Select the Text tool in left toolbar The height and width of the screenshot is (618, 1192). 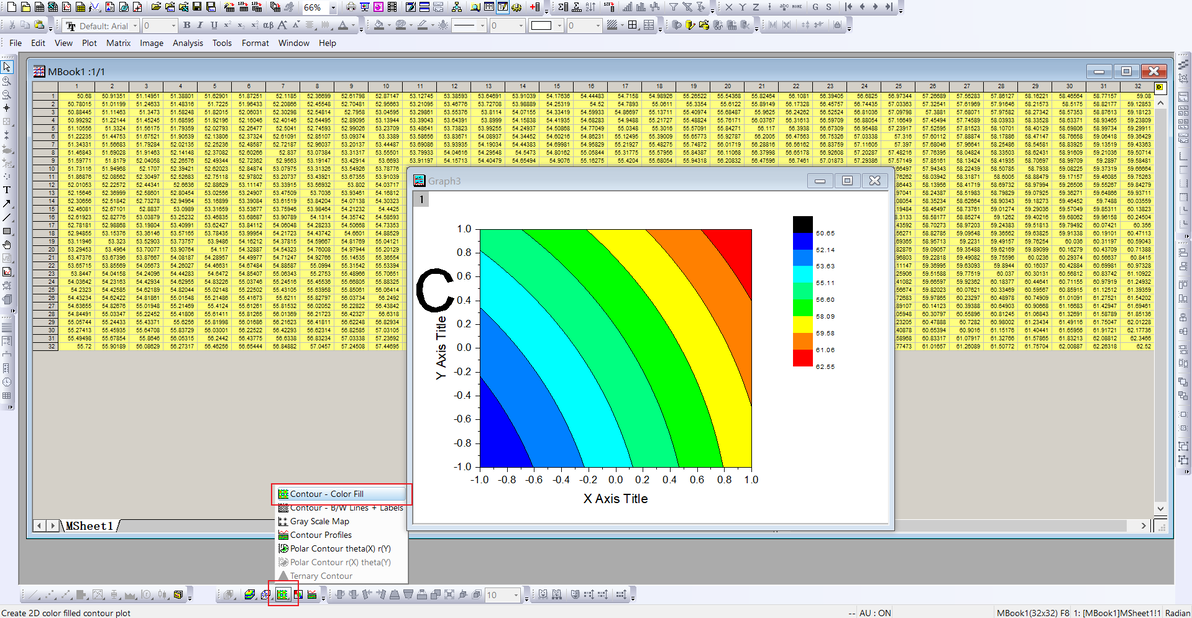coord(7,189)
